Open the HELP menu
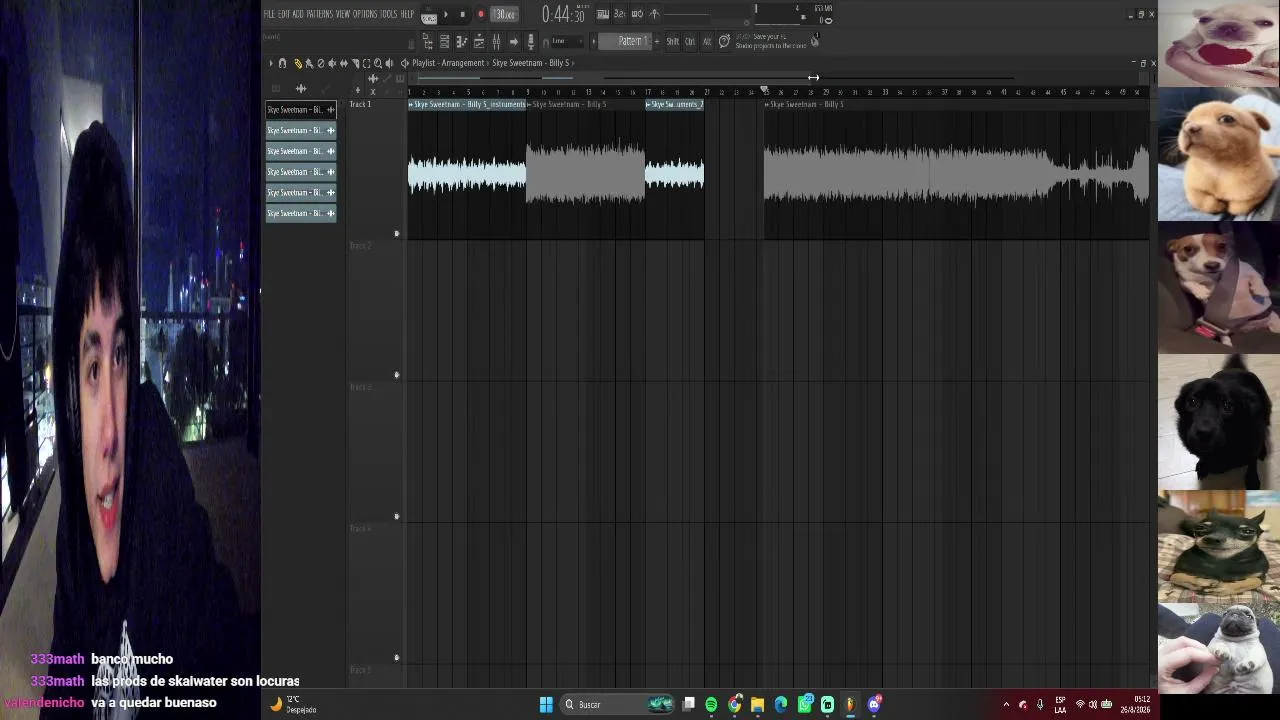Viewport: 1280px width, 720px height. pos(407,14)
